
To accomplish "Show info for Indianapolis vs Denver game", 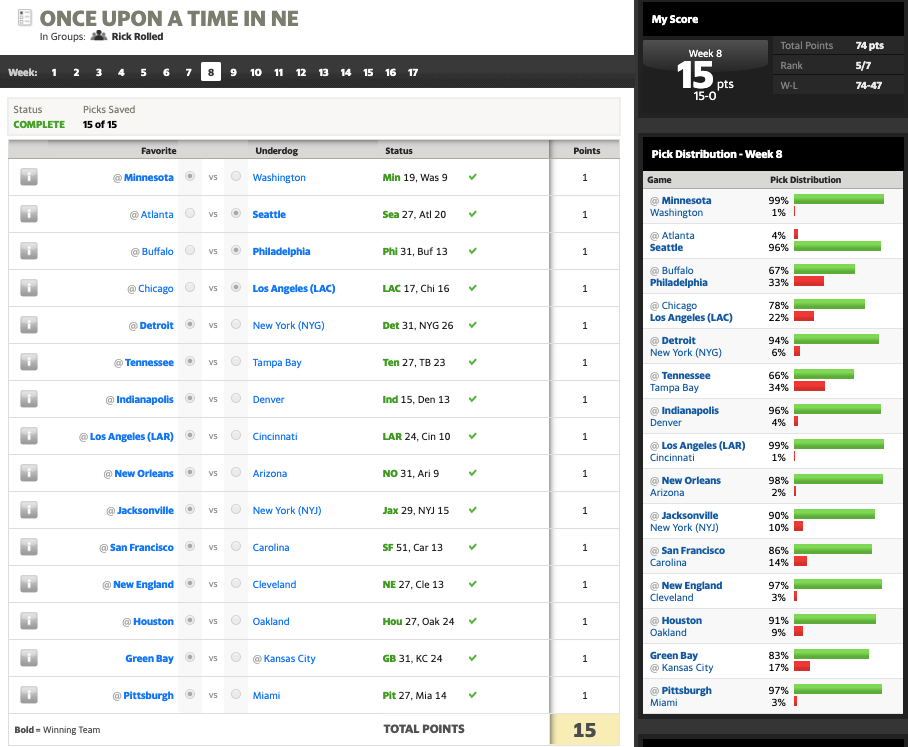I will coord(29,399).
